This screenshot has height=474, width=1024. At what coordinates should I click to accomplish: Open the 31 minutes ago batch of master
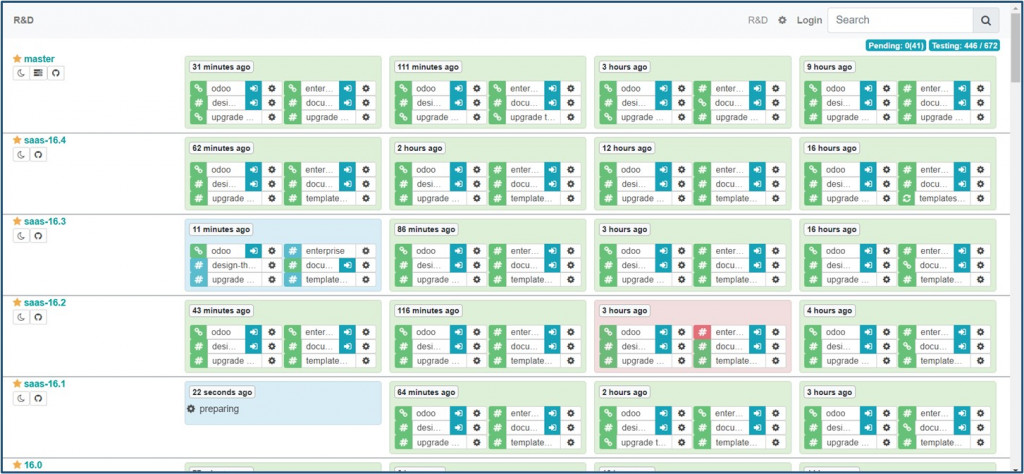coord(221,67)
